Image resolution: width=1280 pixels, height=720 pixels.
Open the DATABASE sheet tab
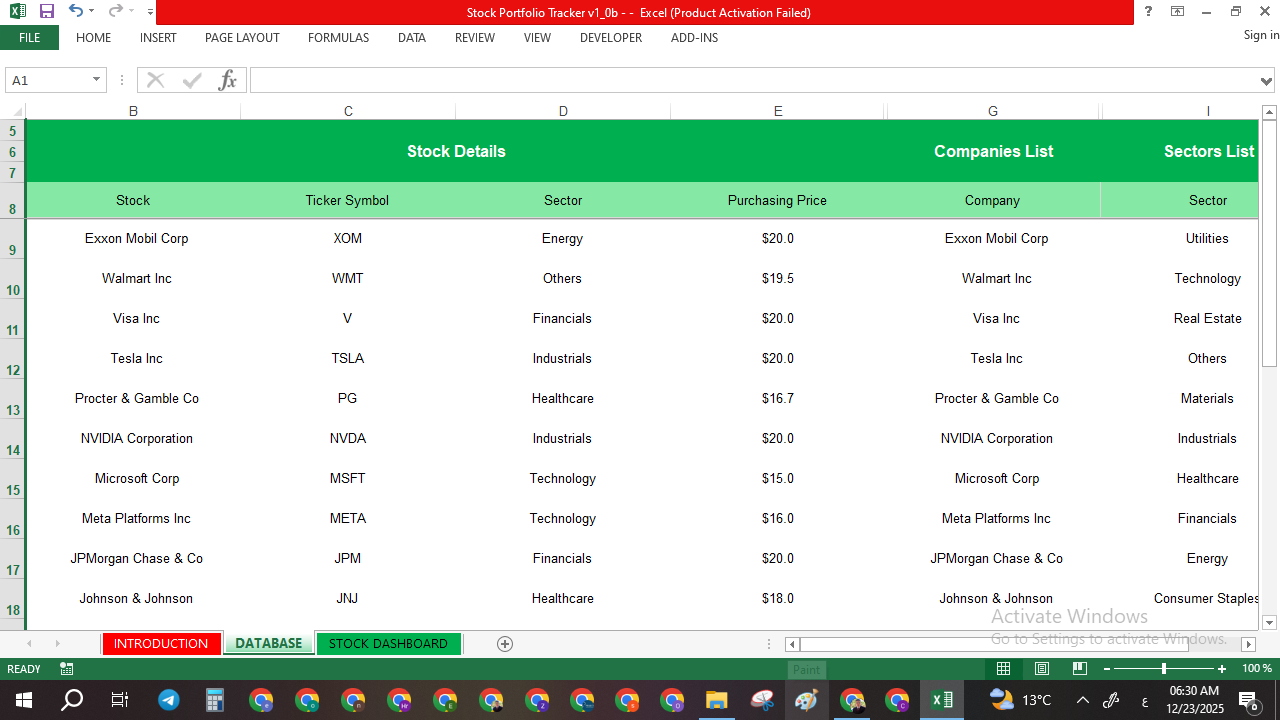coord(268,644)
